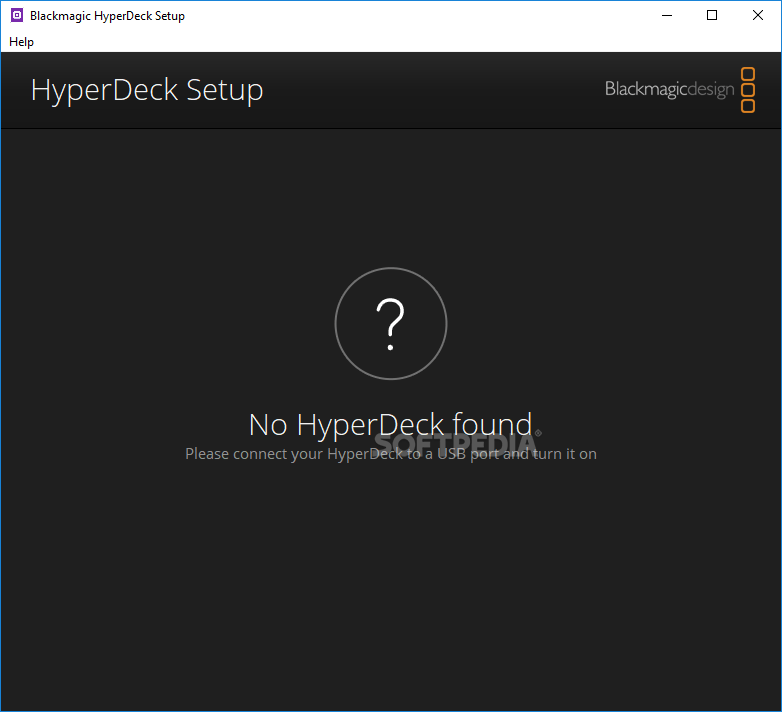The image size is (782, 712).
Task: Click the question mark circle icon
Action: (x=391, y=324)
